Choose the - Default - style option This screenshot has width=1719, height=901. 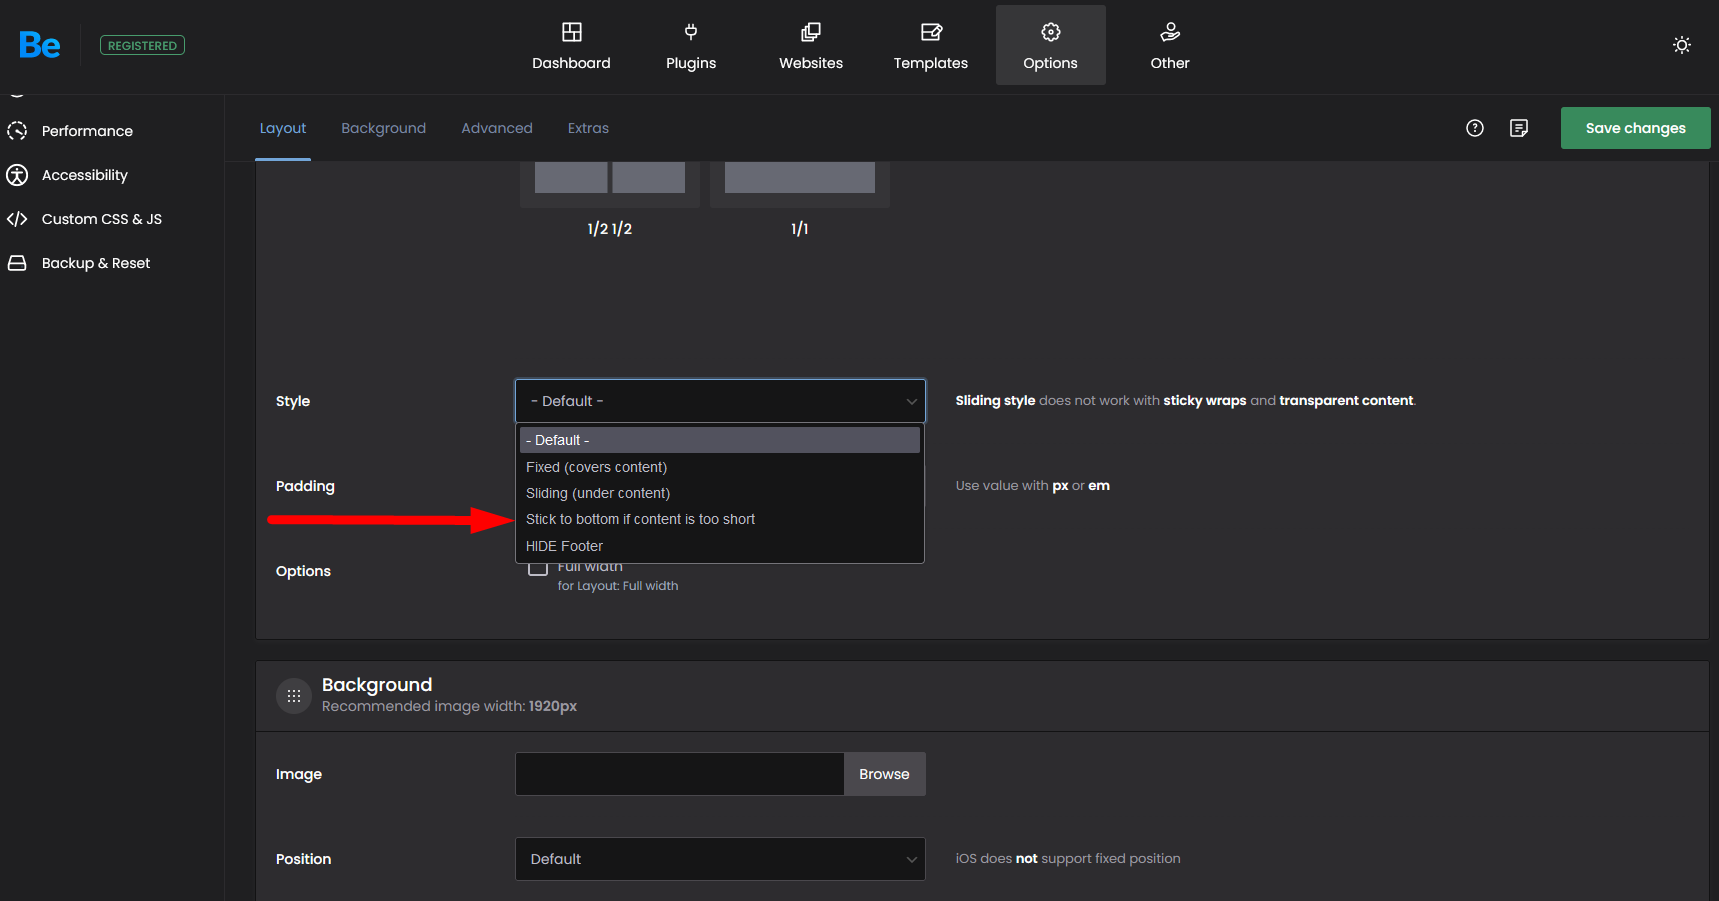point(720,440)
